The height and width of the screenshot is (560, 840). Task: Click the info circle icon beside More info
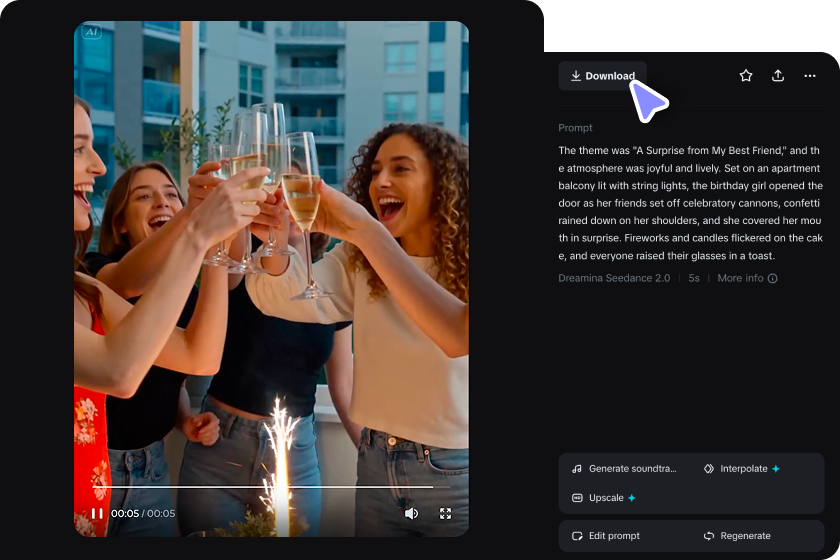(x=772, y=278)
